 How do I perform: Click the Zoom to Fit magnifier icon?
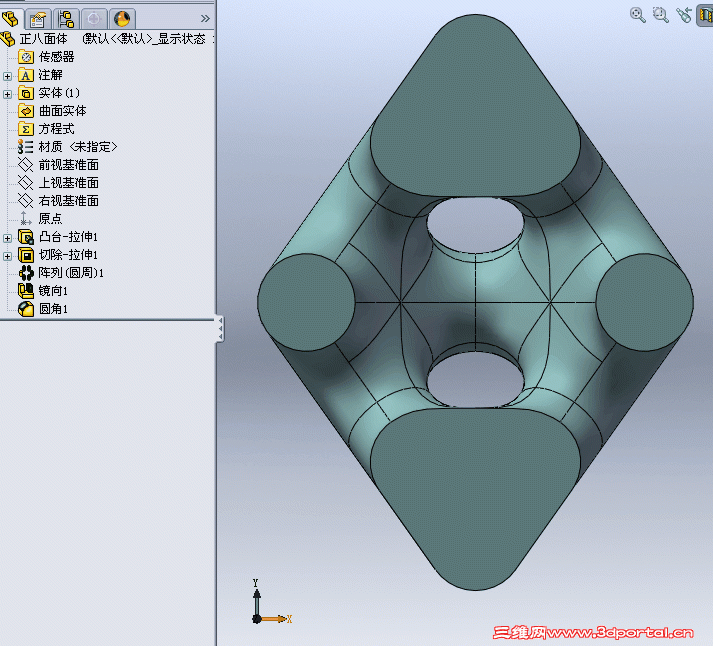[638, 15]
